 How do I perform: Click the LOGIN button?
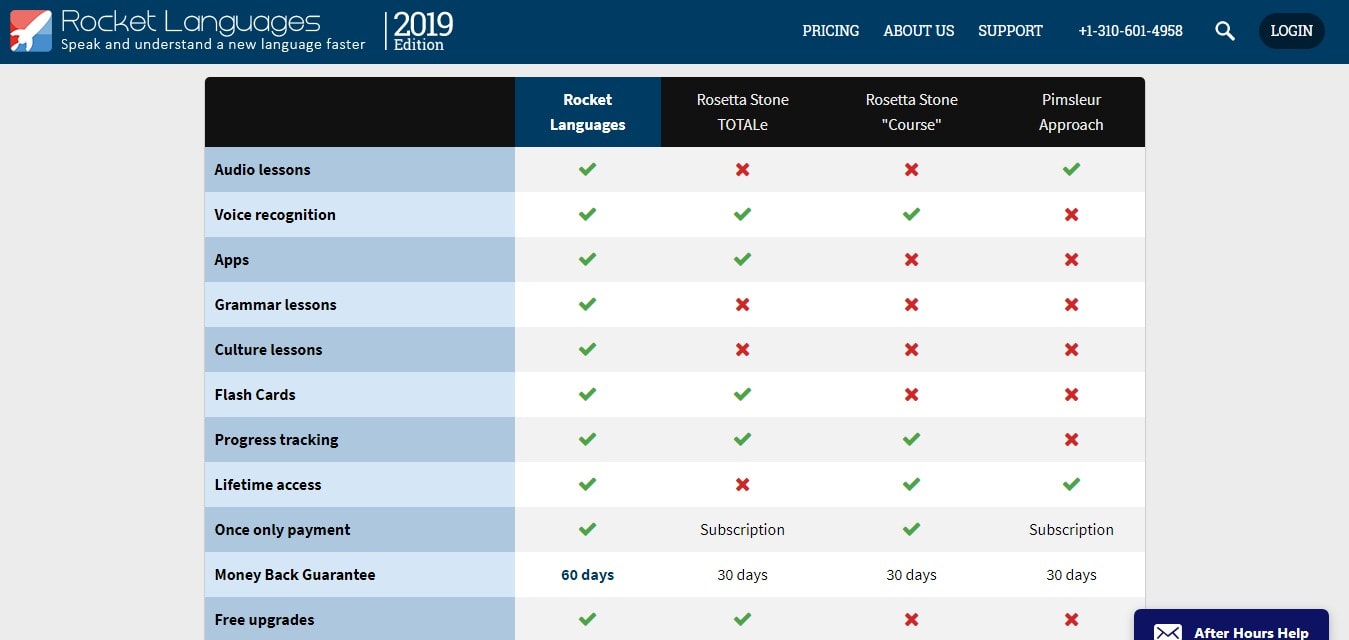pos(1291,31)
